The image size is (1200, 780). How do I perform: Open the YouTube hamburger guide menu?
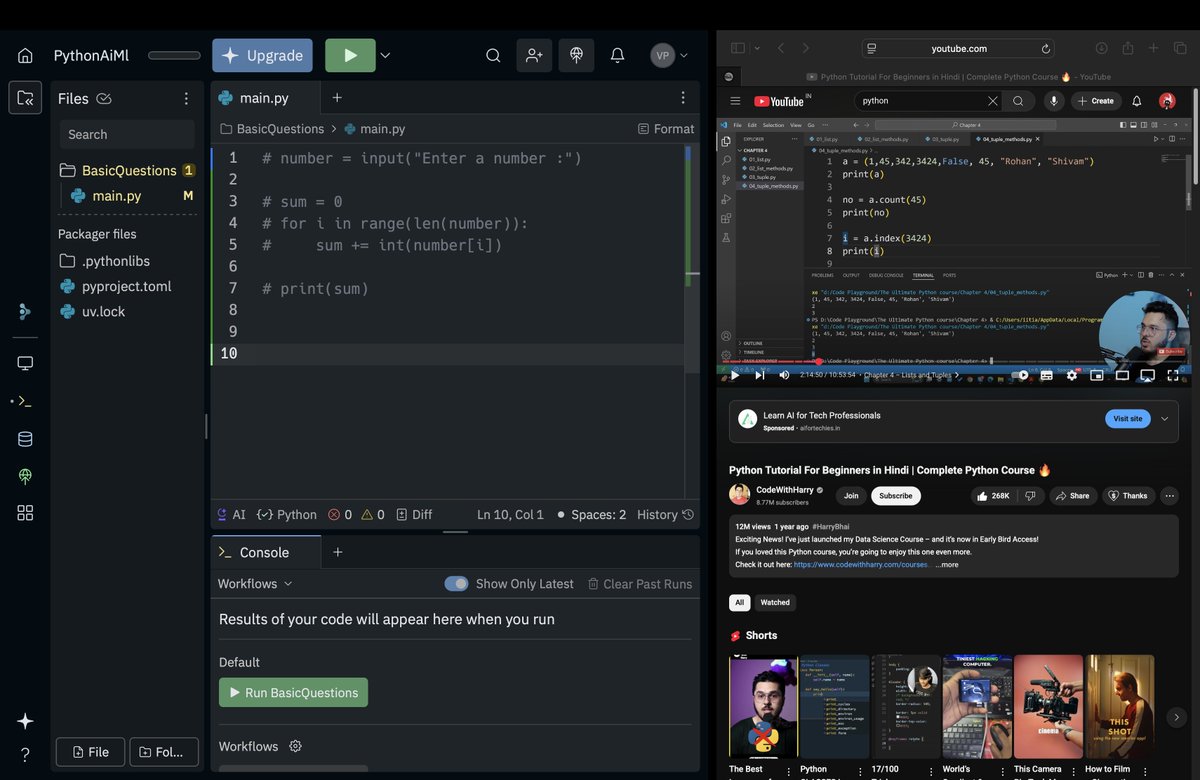pyautogui.click(x=735, y=101)
